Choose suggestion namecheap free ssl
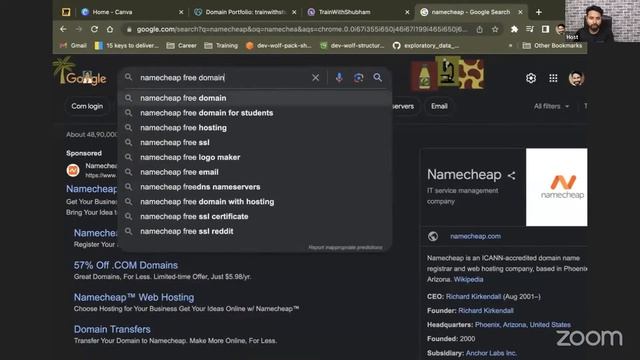Image resolution: width=640 pixels, height=360 pixels. point(255,142)
